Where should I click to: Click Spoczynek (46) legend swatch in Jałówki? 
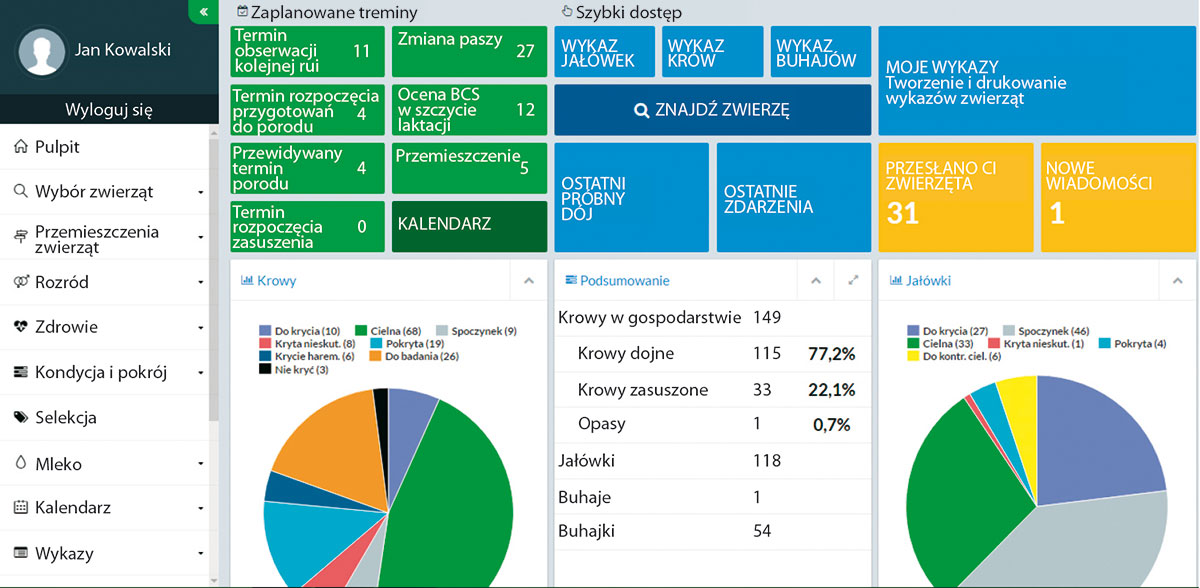[x=1009, y=330]
